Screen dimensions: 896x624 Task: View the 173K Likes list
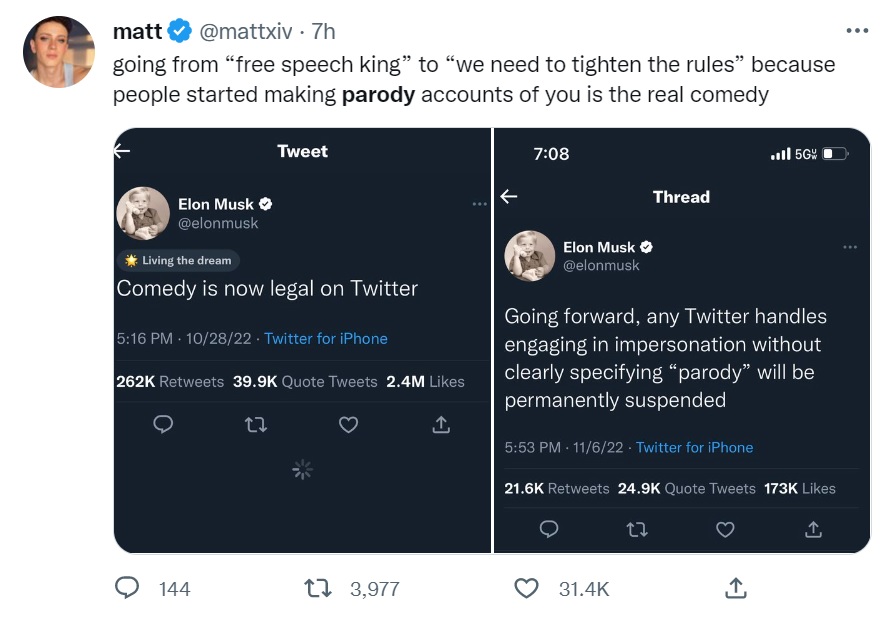point(799,489)
